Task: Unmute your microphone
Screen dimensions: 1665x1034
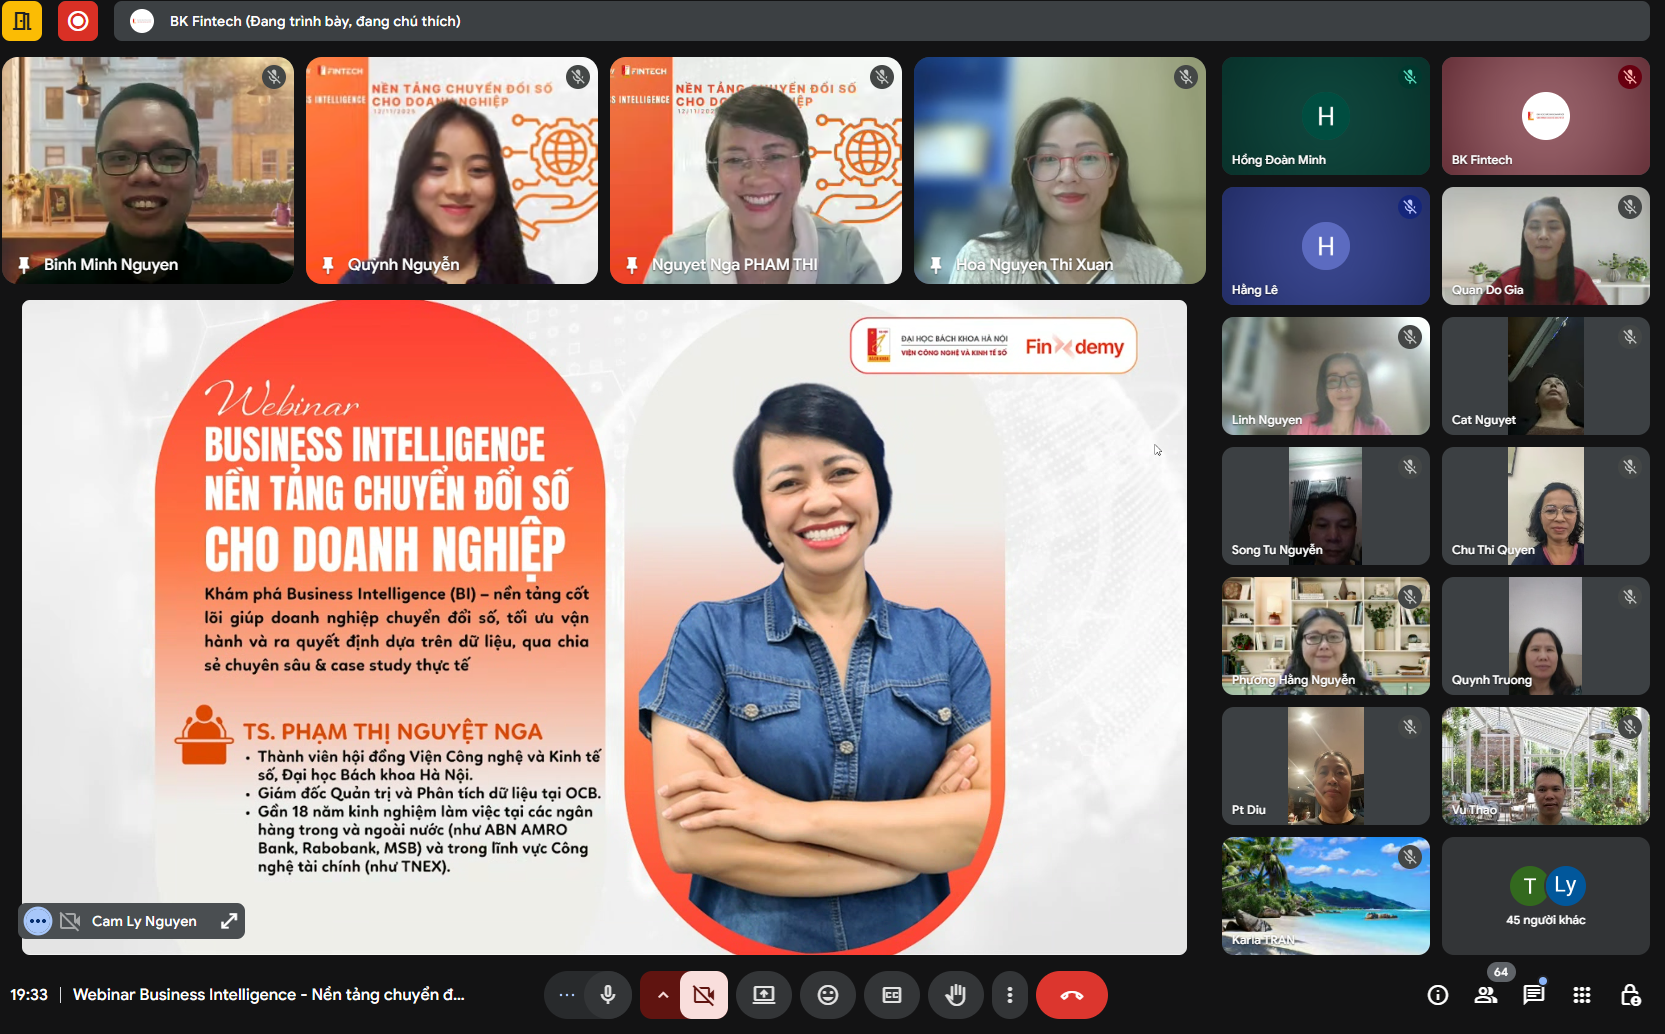Action: pyautogui.click(x=608, y=995)
